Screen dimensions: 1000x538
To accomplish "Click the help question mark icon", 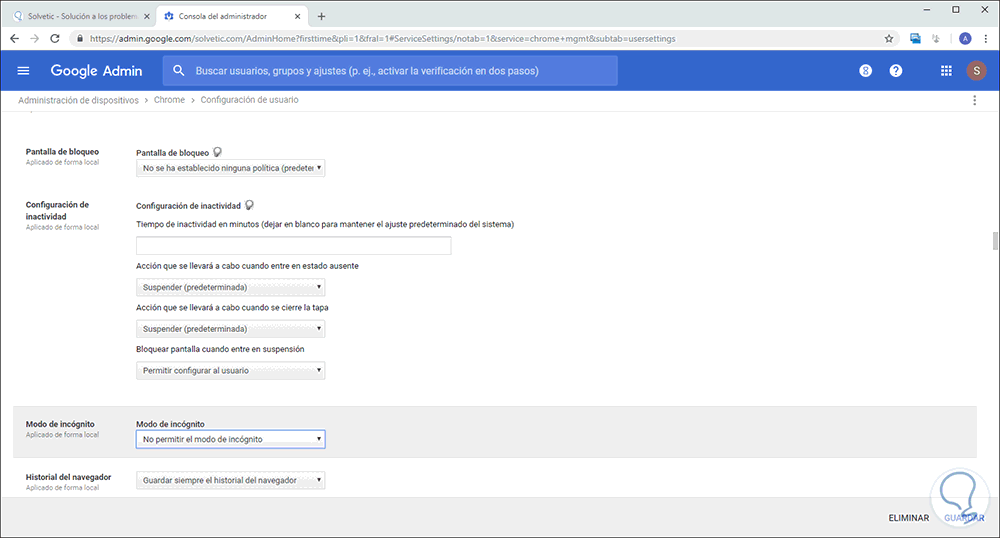I will pyautogui.click(x=896, y=71).
